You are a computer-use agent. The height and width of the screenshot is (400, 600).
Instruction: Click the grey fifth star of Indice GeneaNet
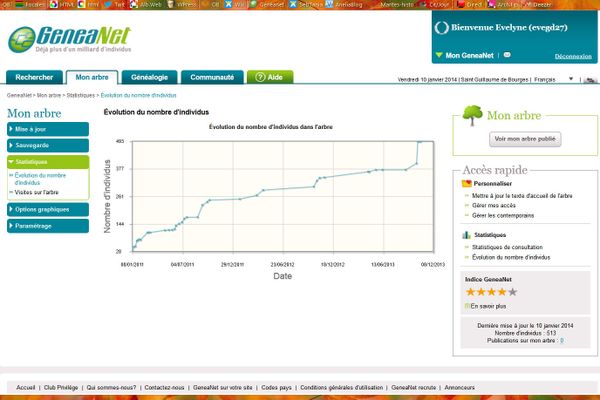[513, 292]
